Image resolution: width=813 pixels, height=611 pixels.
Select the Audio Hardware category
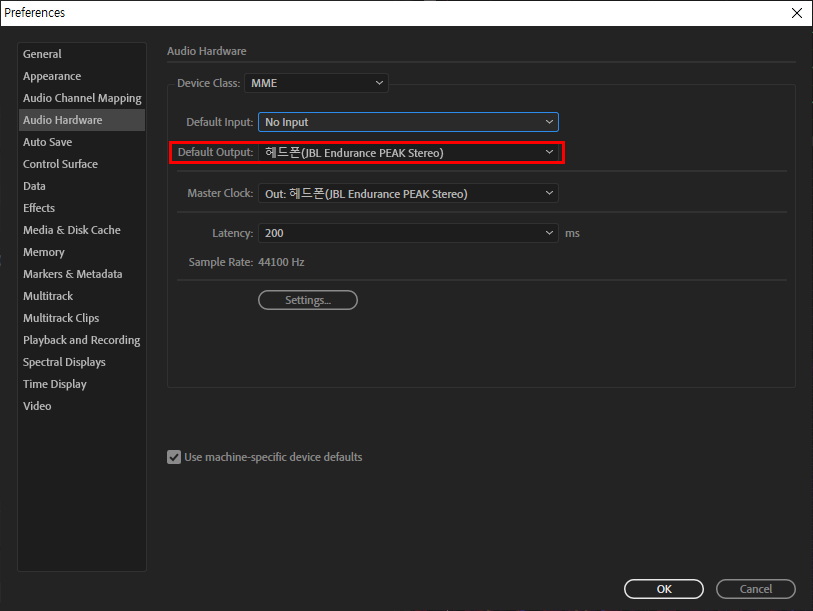pos(81,120)
